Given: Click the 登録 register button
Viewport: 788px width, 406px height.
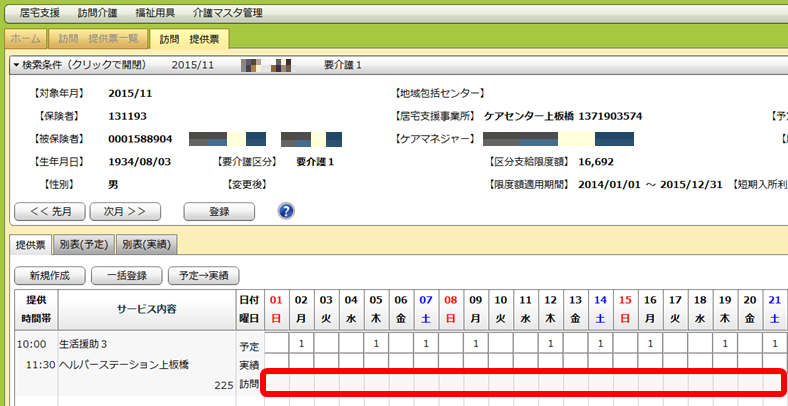Looking at the screenshot, I should 218,211.
